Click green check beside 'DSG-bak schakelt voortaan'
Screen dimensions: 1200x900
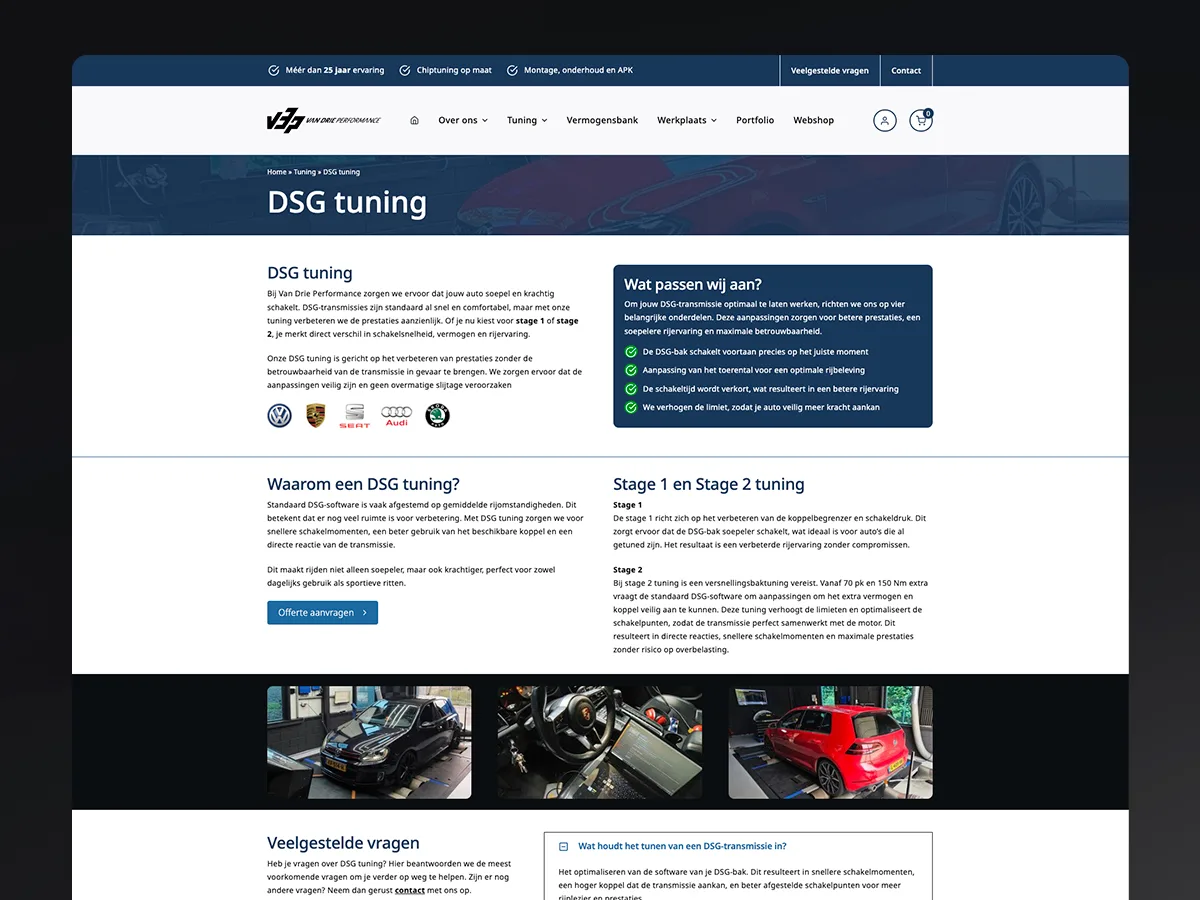(x=631, y=352)
